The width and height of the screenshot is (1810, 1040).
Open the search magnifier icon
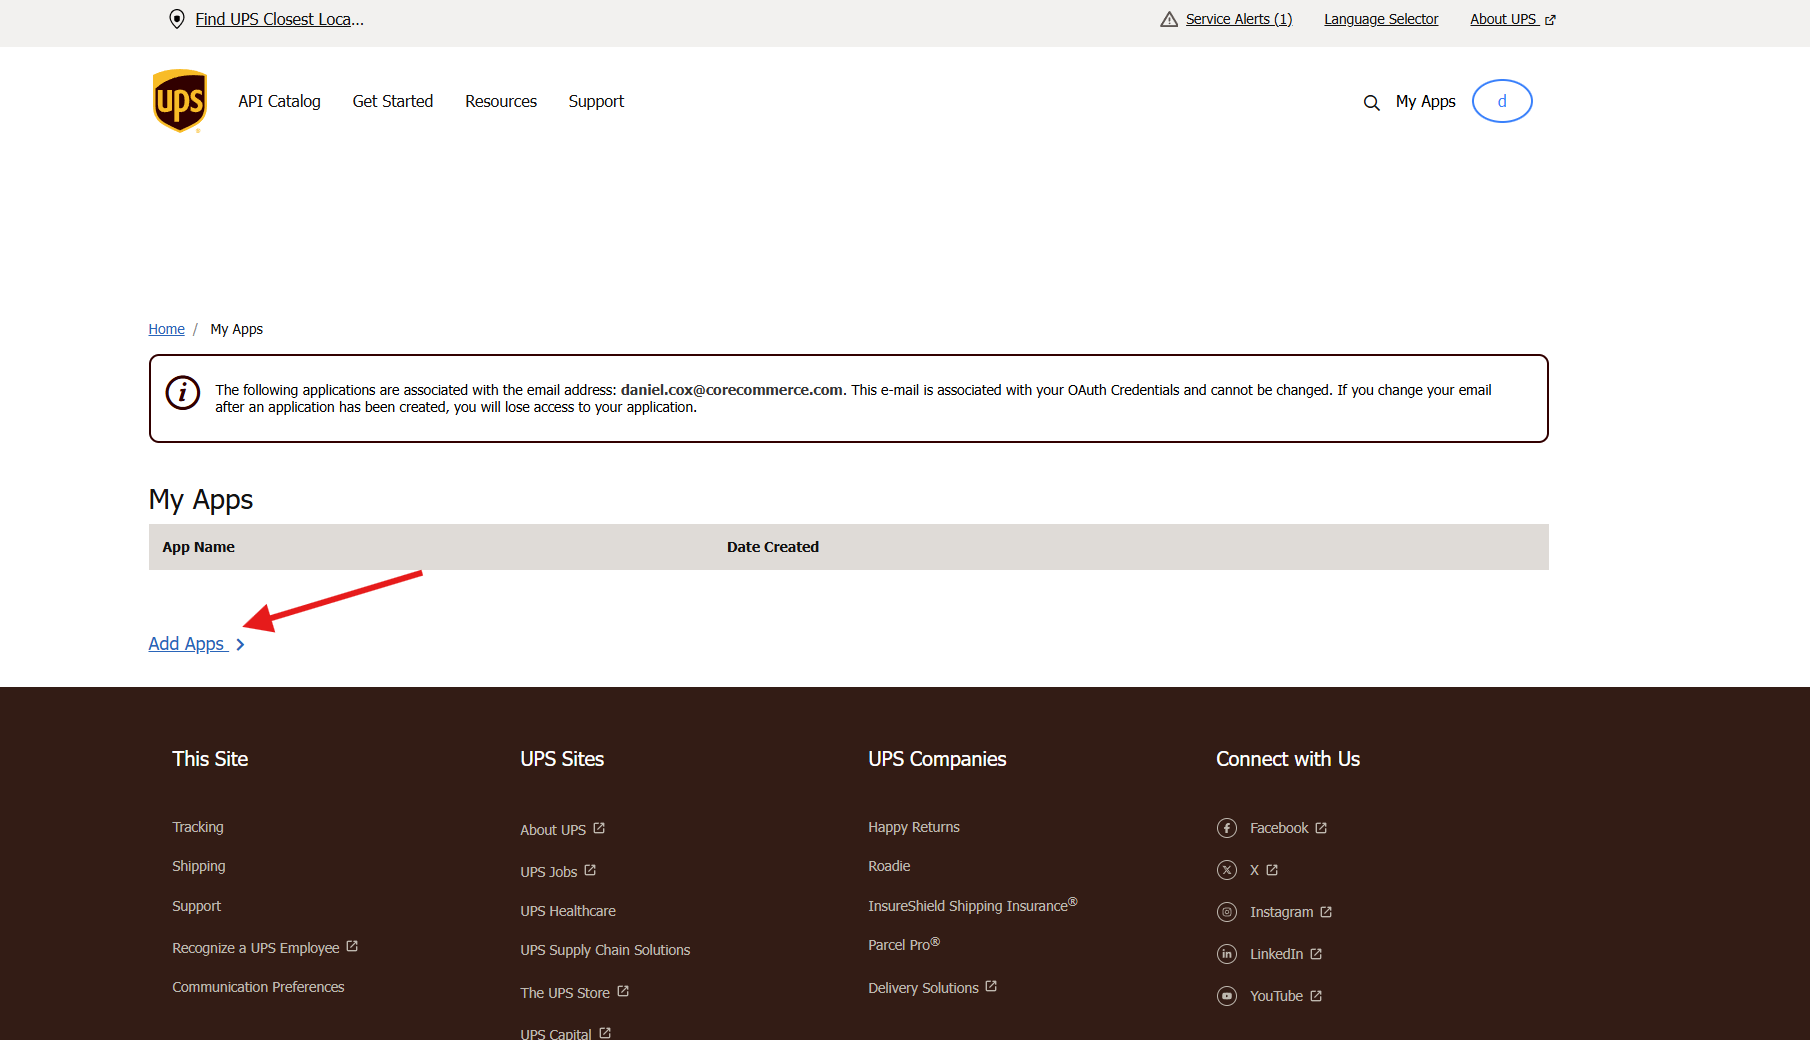click(1371, 102)
